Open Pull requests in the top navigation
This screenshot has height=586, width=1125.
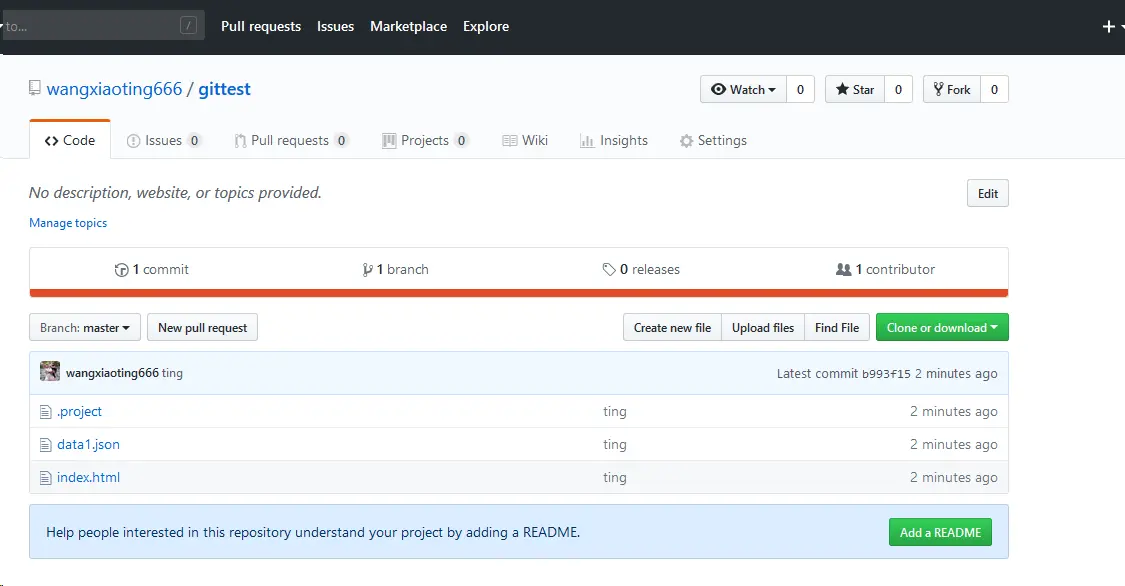coord(261,27)
